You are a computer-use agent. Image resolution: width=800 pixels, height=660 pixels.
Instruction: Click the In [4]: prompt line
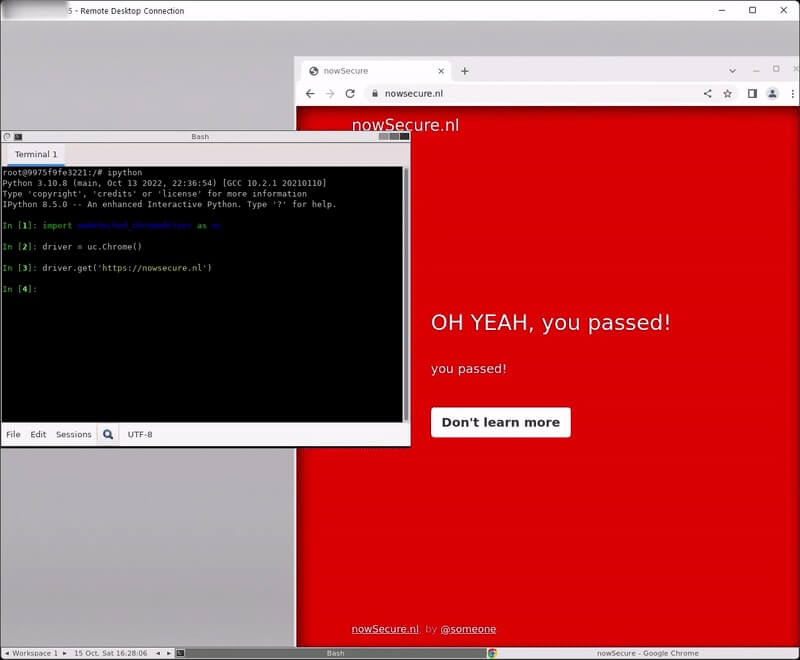click(x=20, y=289)
